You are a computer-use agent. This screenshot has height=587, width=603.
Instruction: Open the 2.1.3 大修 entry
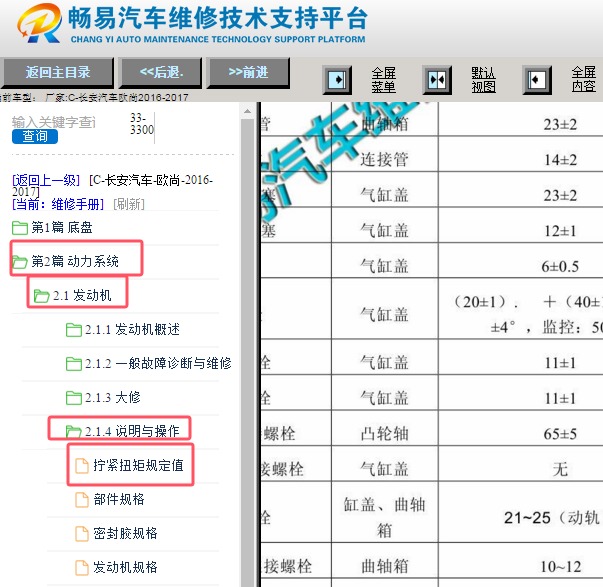113,397
